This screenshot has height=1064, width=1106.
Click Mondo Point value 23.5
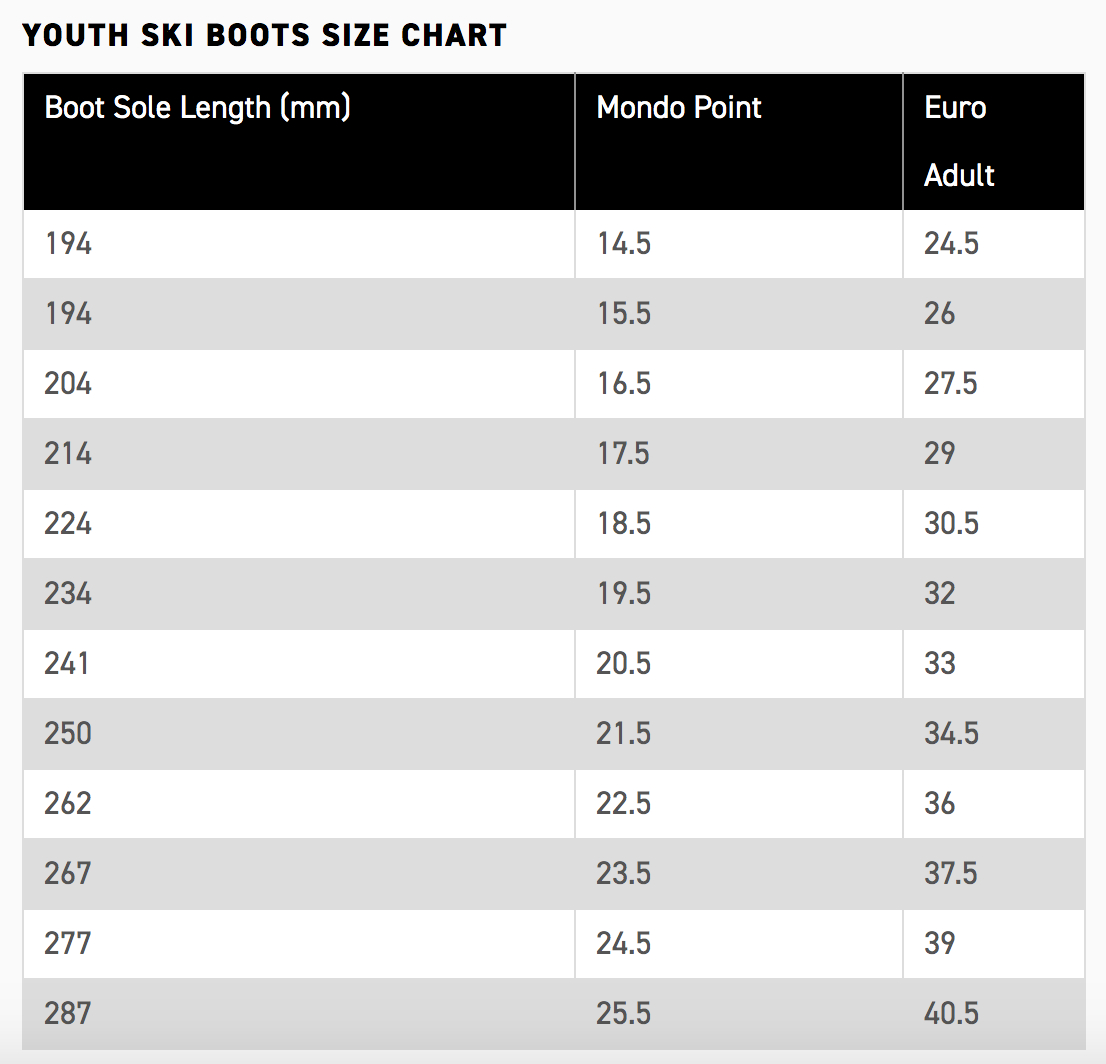[624, 874]
